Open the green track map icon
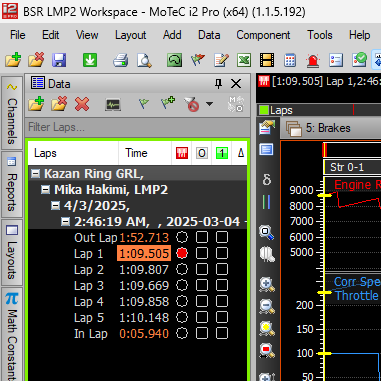Image resolution: width=381 pixels, height=381 pixels. tap(174, 60)
